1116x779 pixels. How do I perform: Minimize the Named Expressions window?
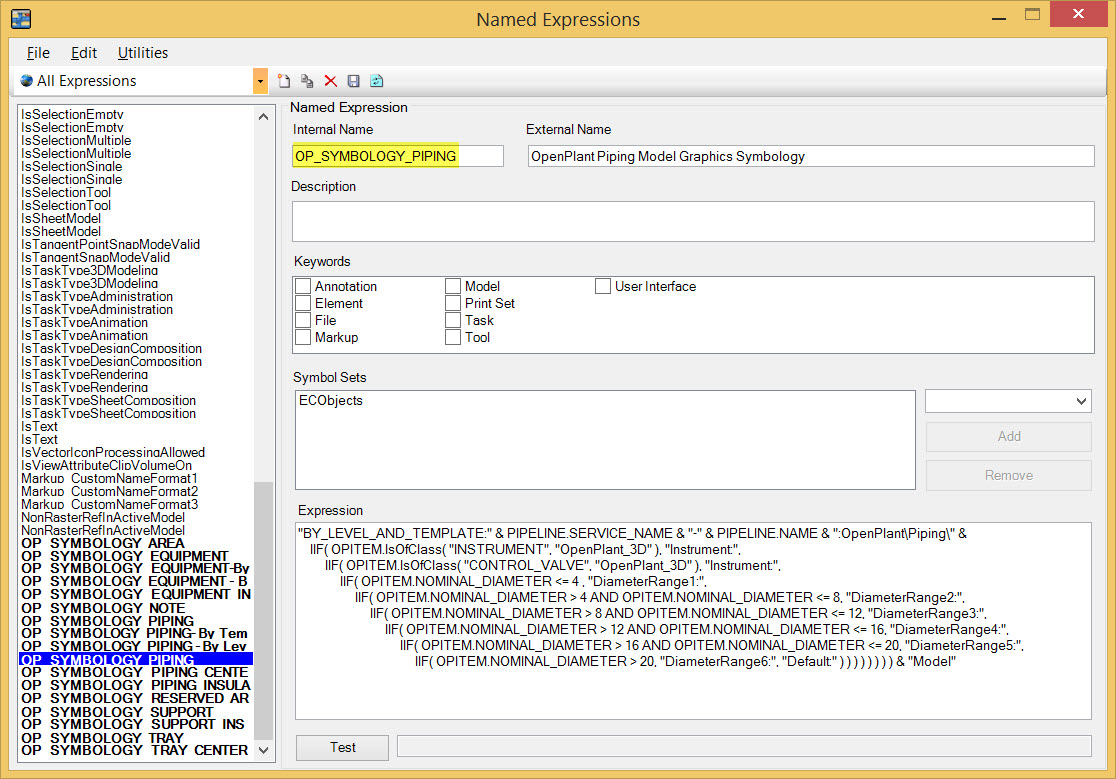[999, 16]
